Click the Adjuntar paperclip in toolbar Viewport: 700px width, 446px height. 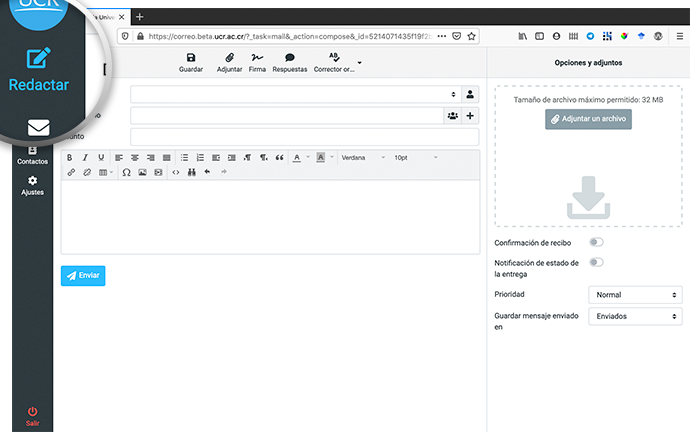[x=229, y=63]
